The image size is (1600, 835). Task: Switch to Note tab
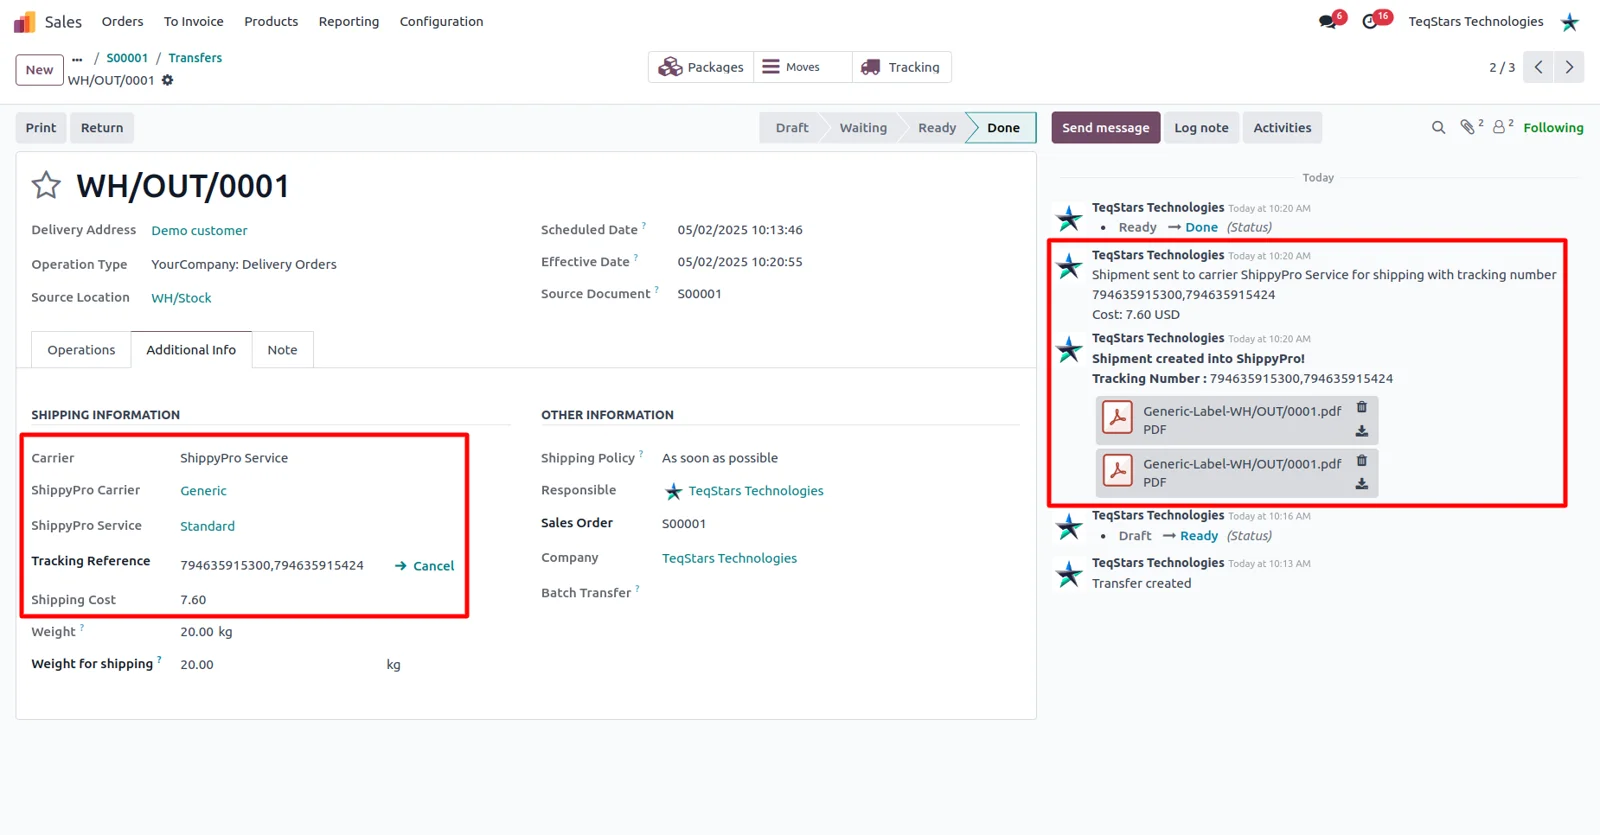282,350
